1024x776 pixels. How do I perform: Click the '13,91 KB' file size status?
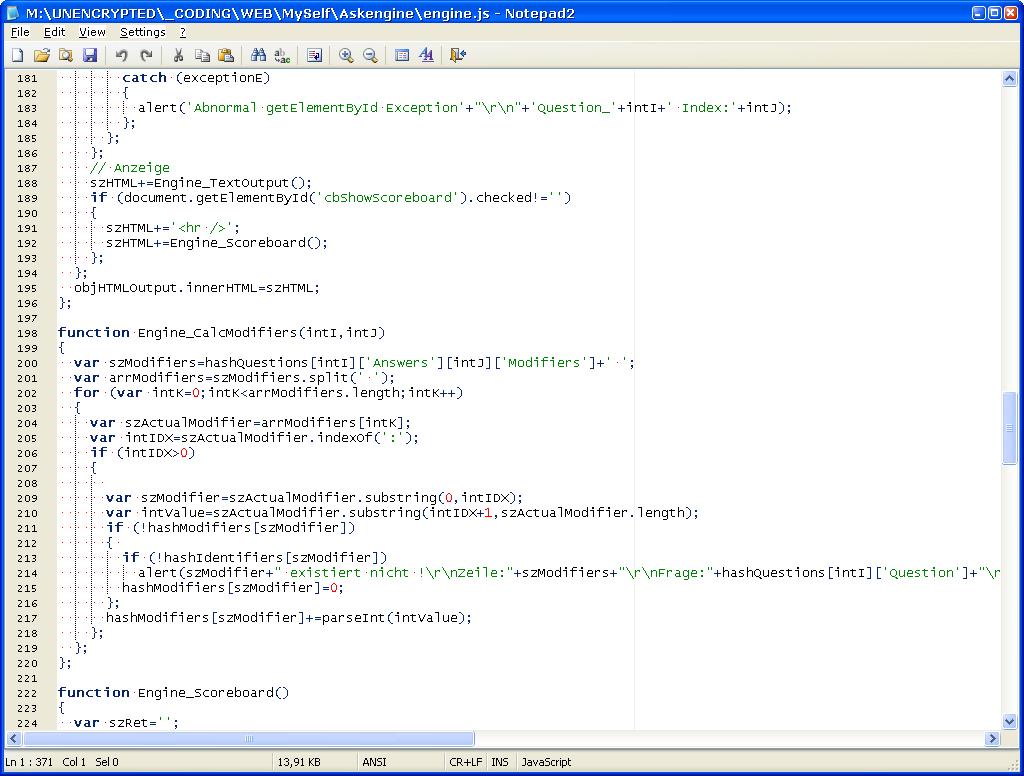[299, 762]
